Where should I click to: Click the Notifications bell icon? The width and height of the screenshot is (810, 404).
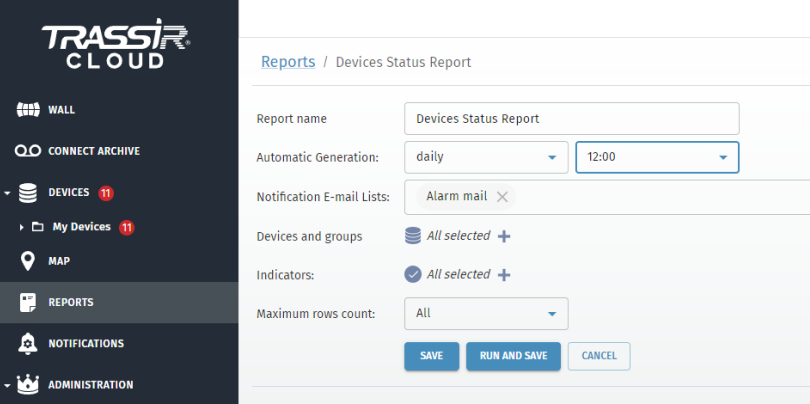[28, 343]
